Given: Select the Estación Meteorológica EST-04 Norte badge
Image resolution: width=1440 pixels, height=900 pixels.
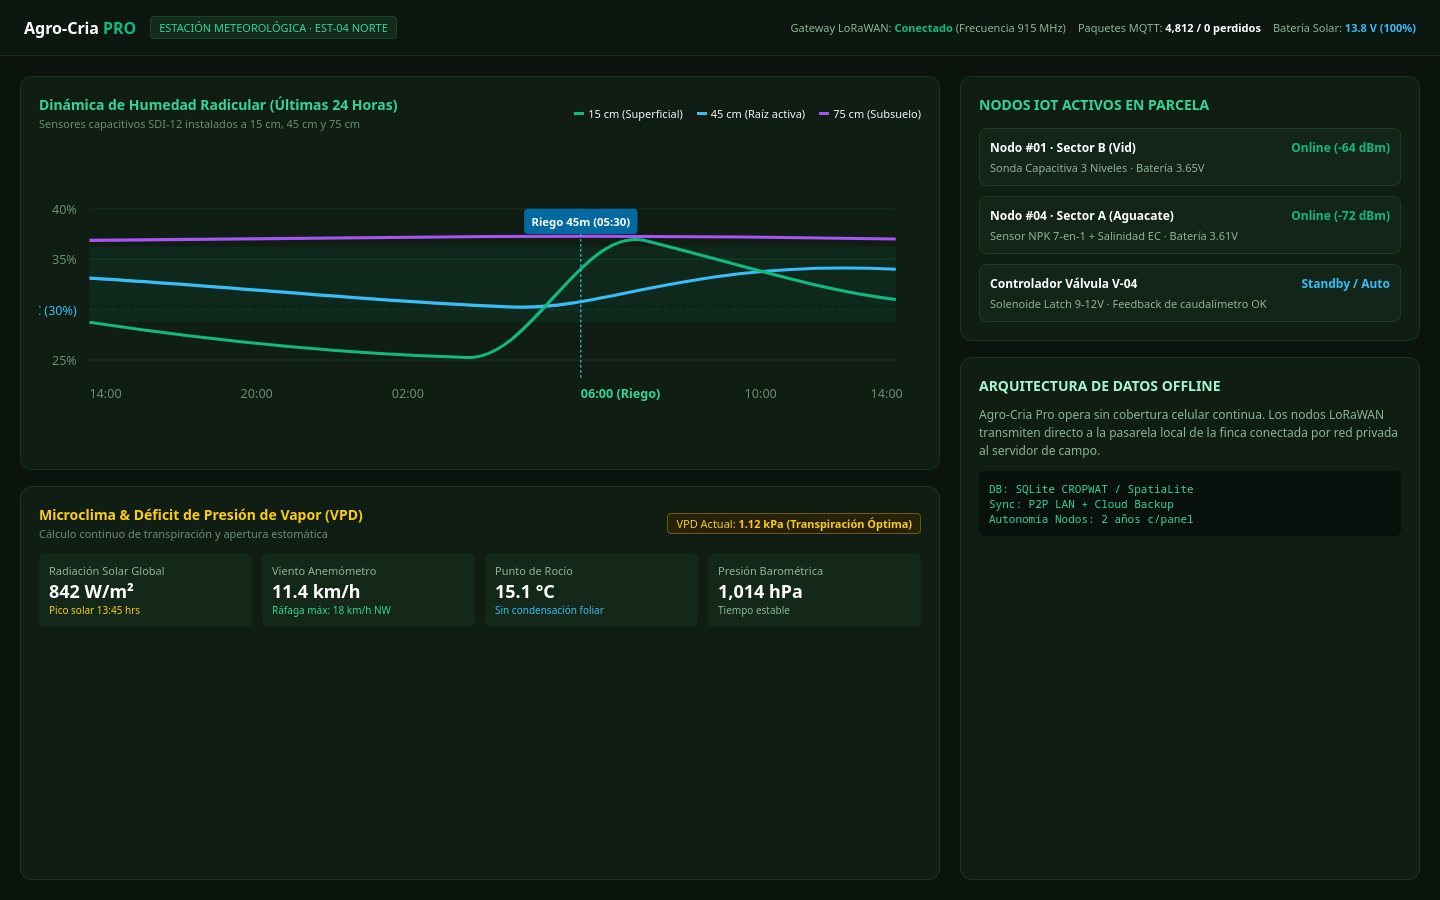Looking at the screenshot, I should (x=273, y=28).
